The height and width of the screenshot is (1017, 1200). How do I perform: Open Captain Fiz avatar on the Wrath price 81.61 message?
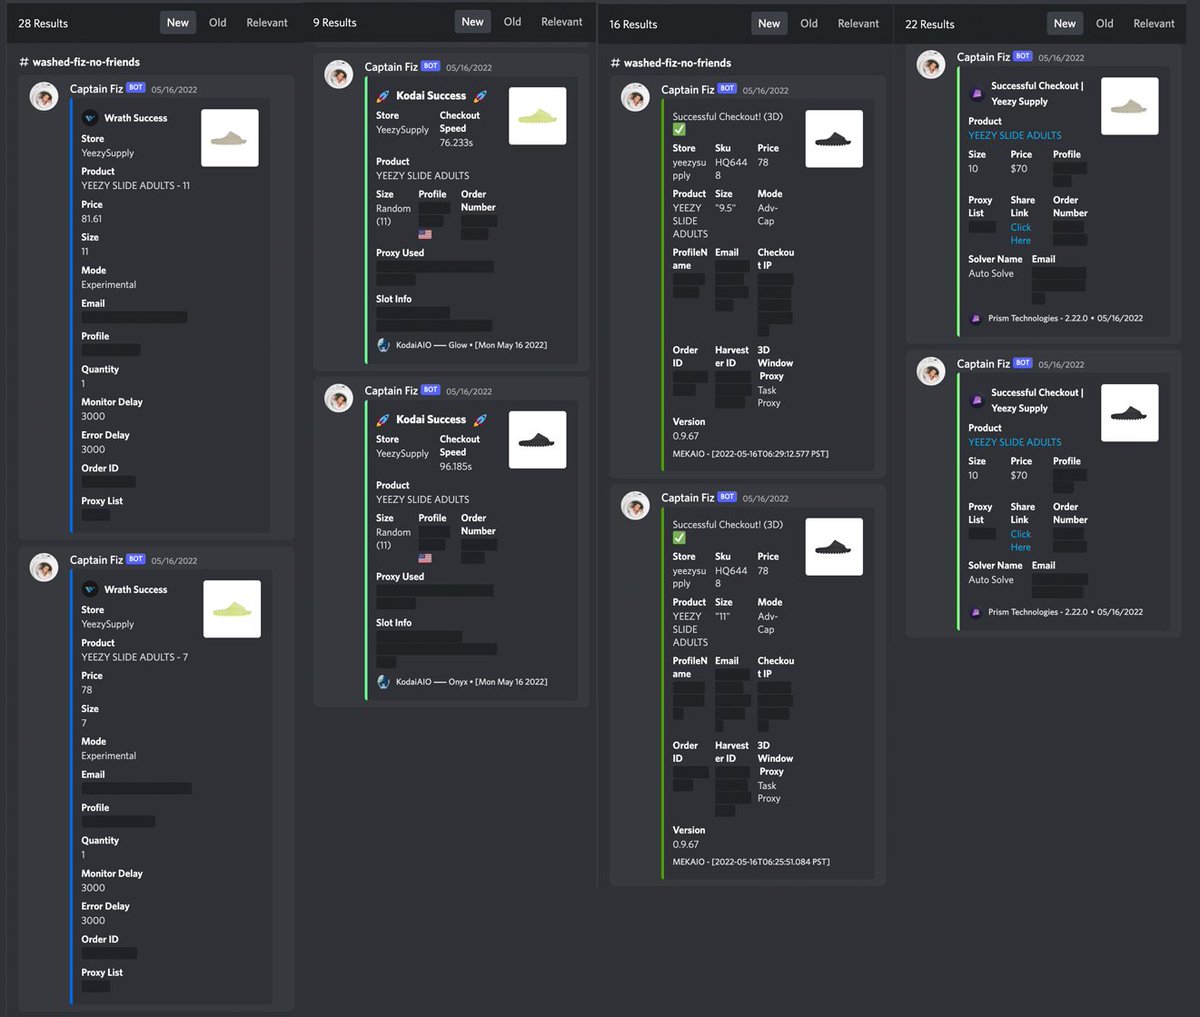44,97
